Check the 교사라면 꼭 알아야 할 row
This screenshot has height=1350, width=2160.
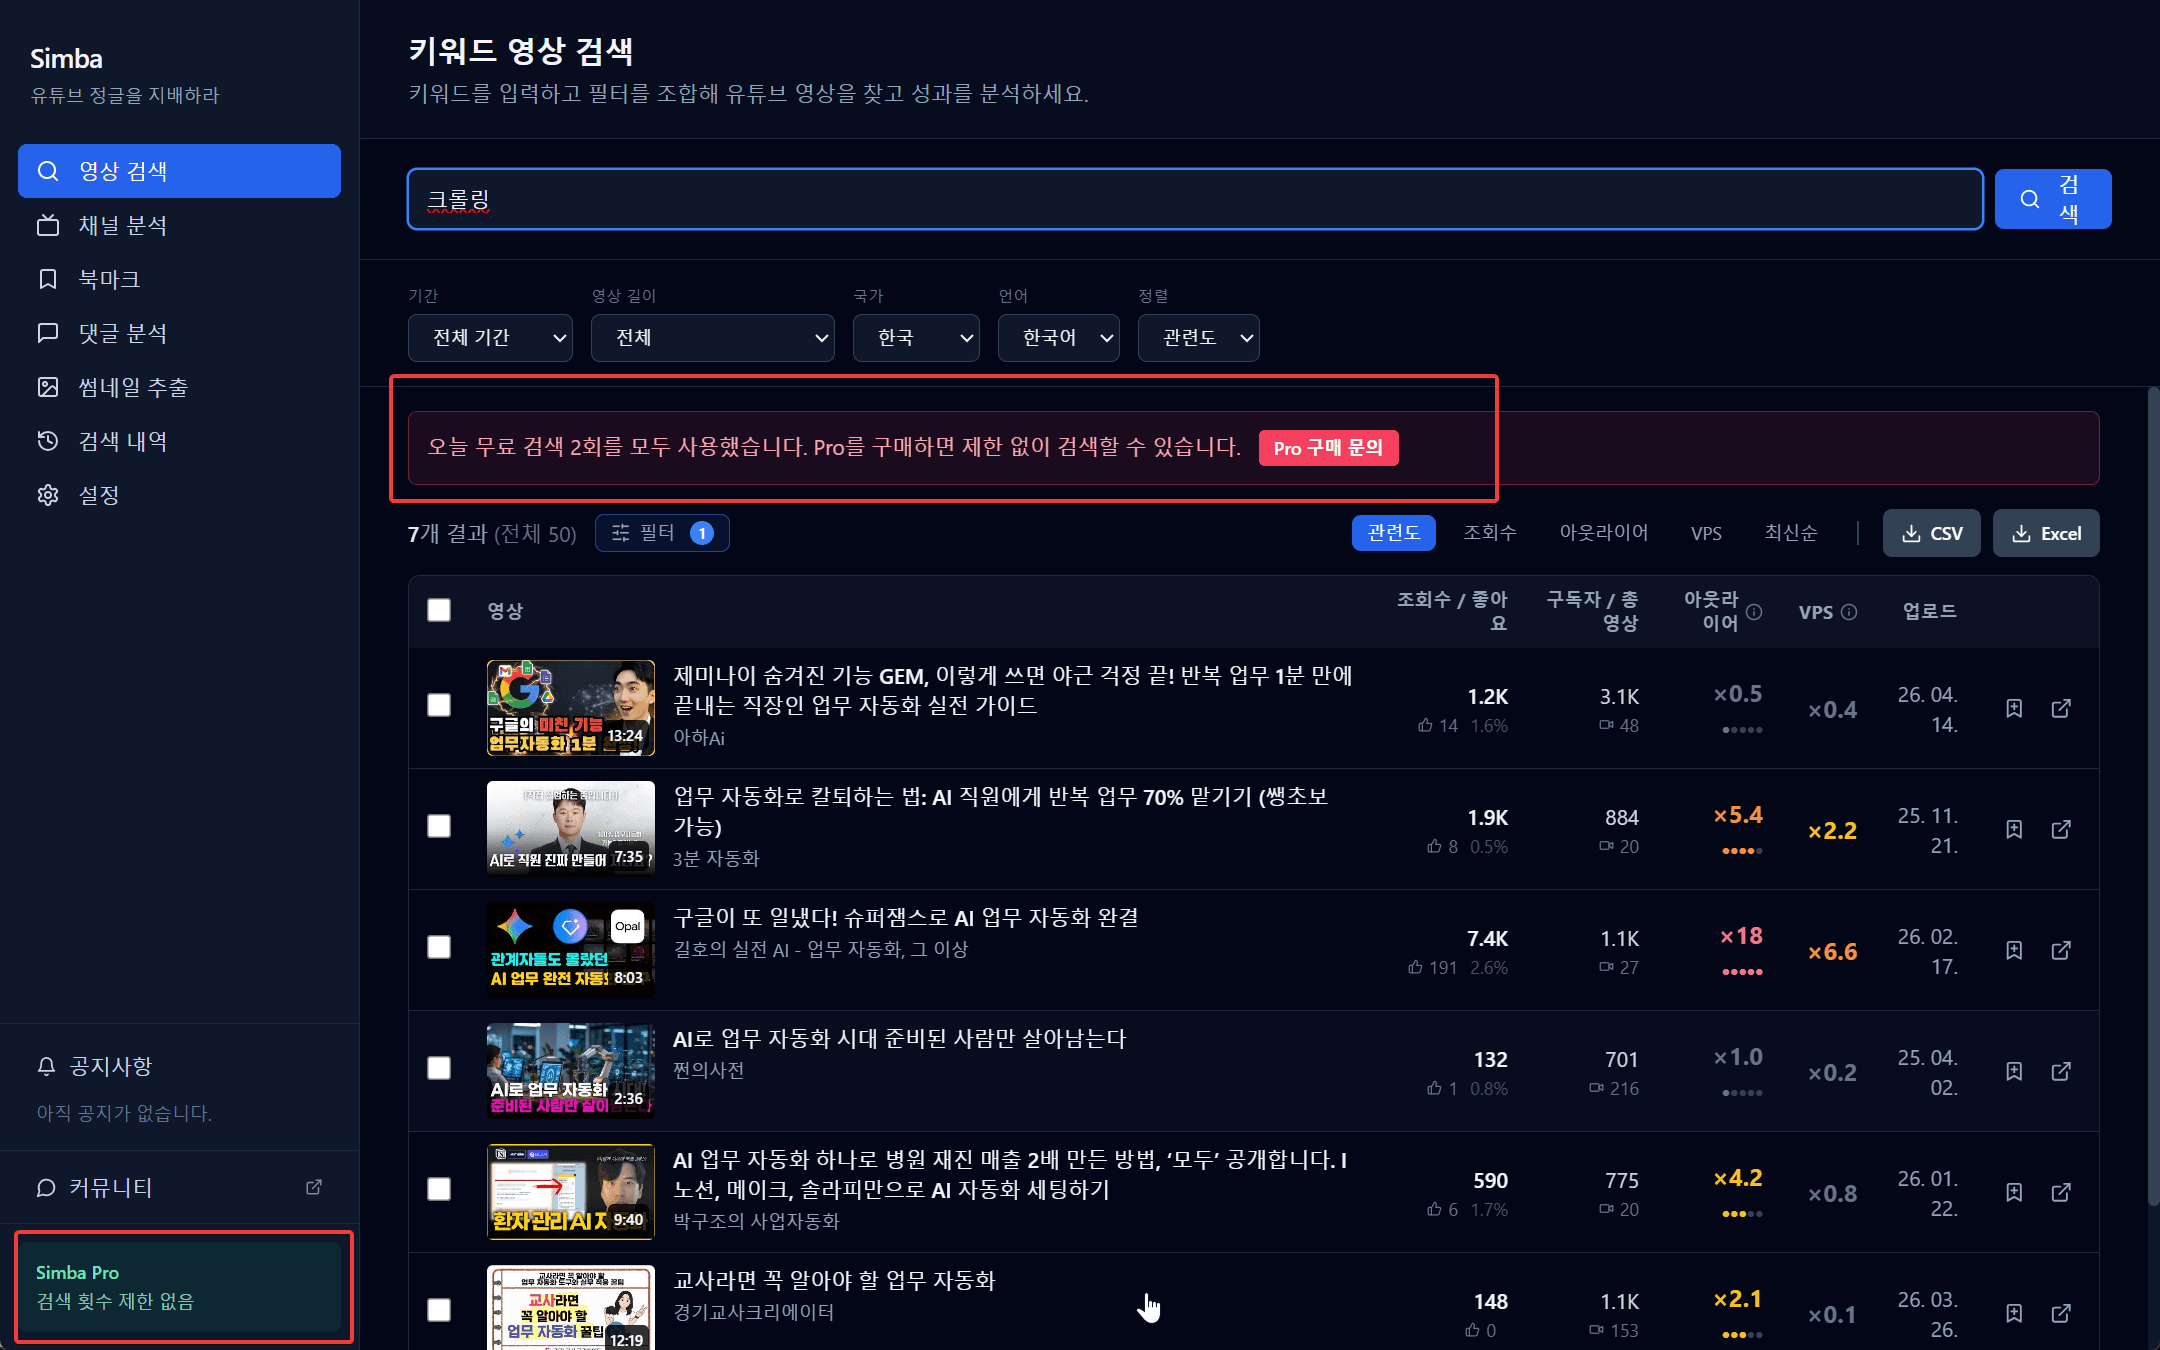(x=439, y=1310)
